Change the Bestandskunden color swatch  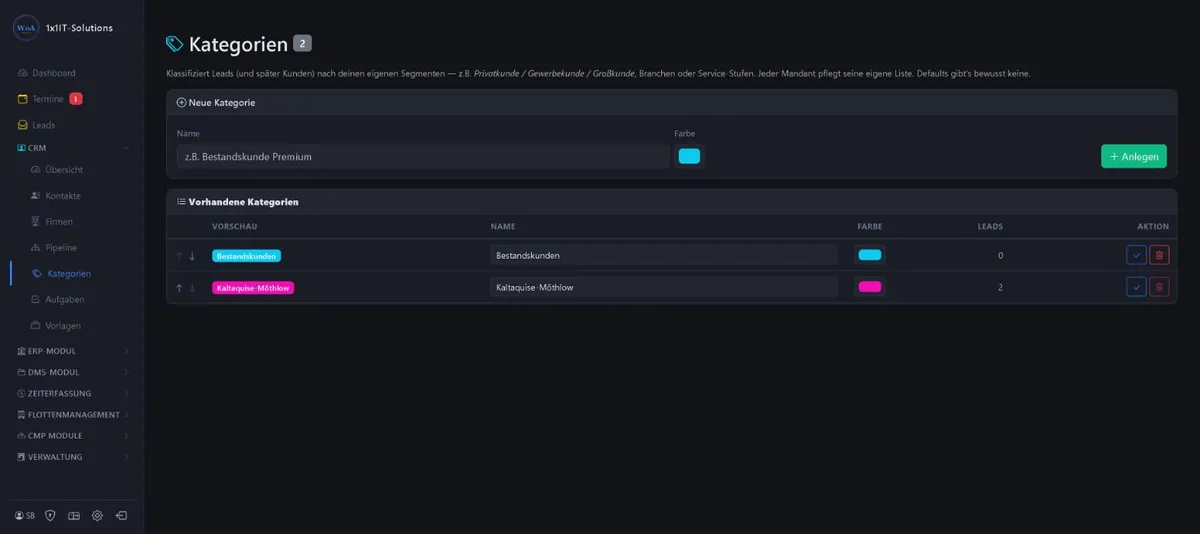pos(870,255)
